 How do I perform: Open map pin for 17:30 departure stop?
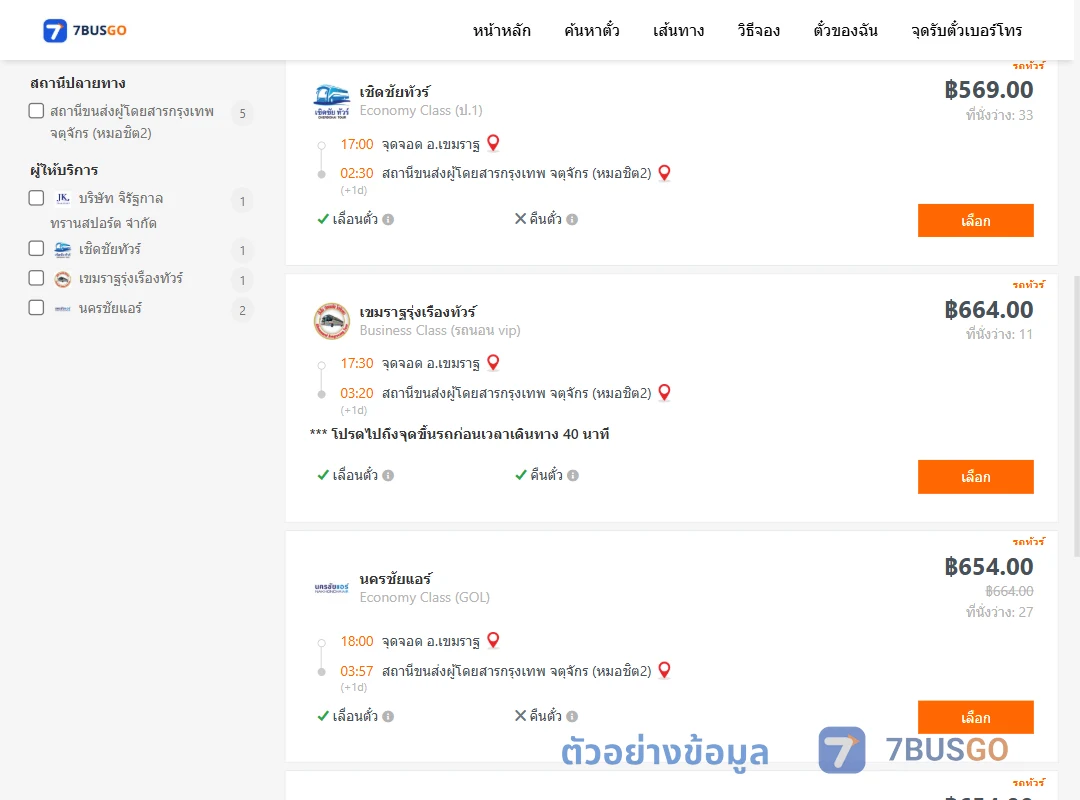(x=493, y=362)
